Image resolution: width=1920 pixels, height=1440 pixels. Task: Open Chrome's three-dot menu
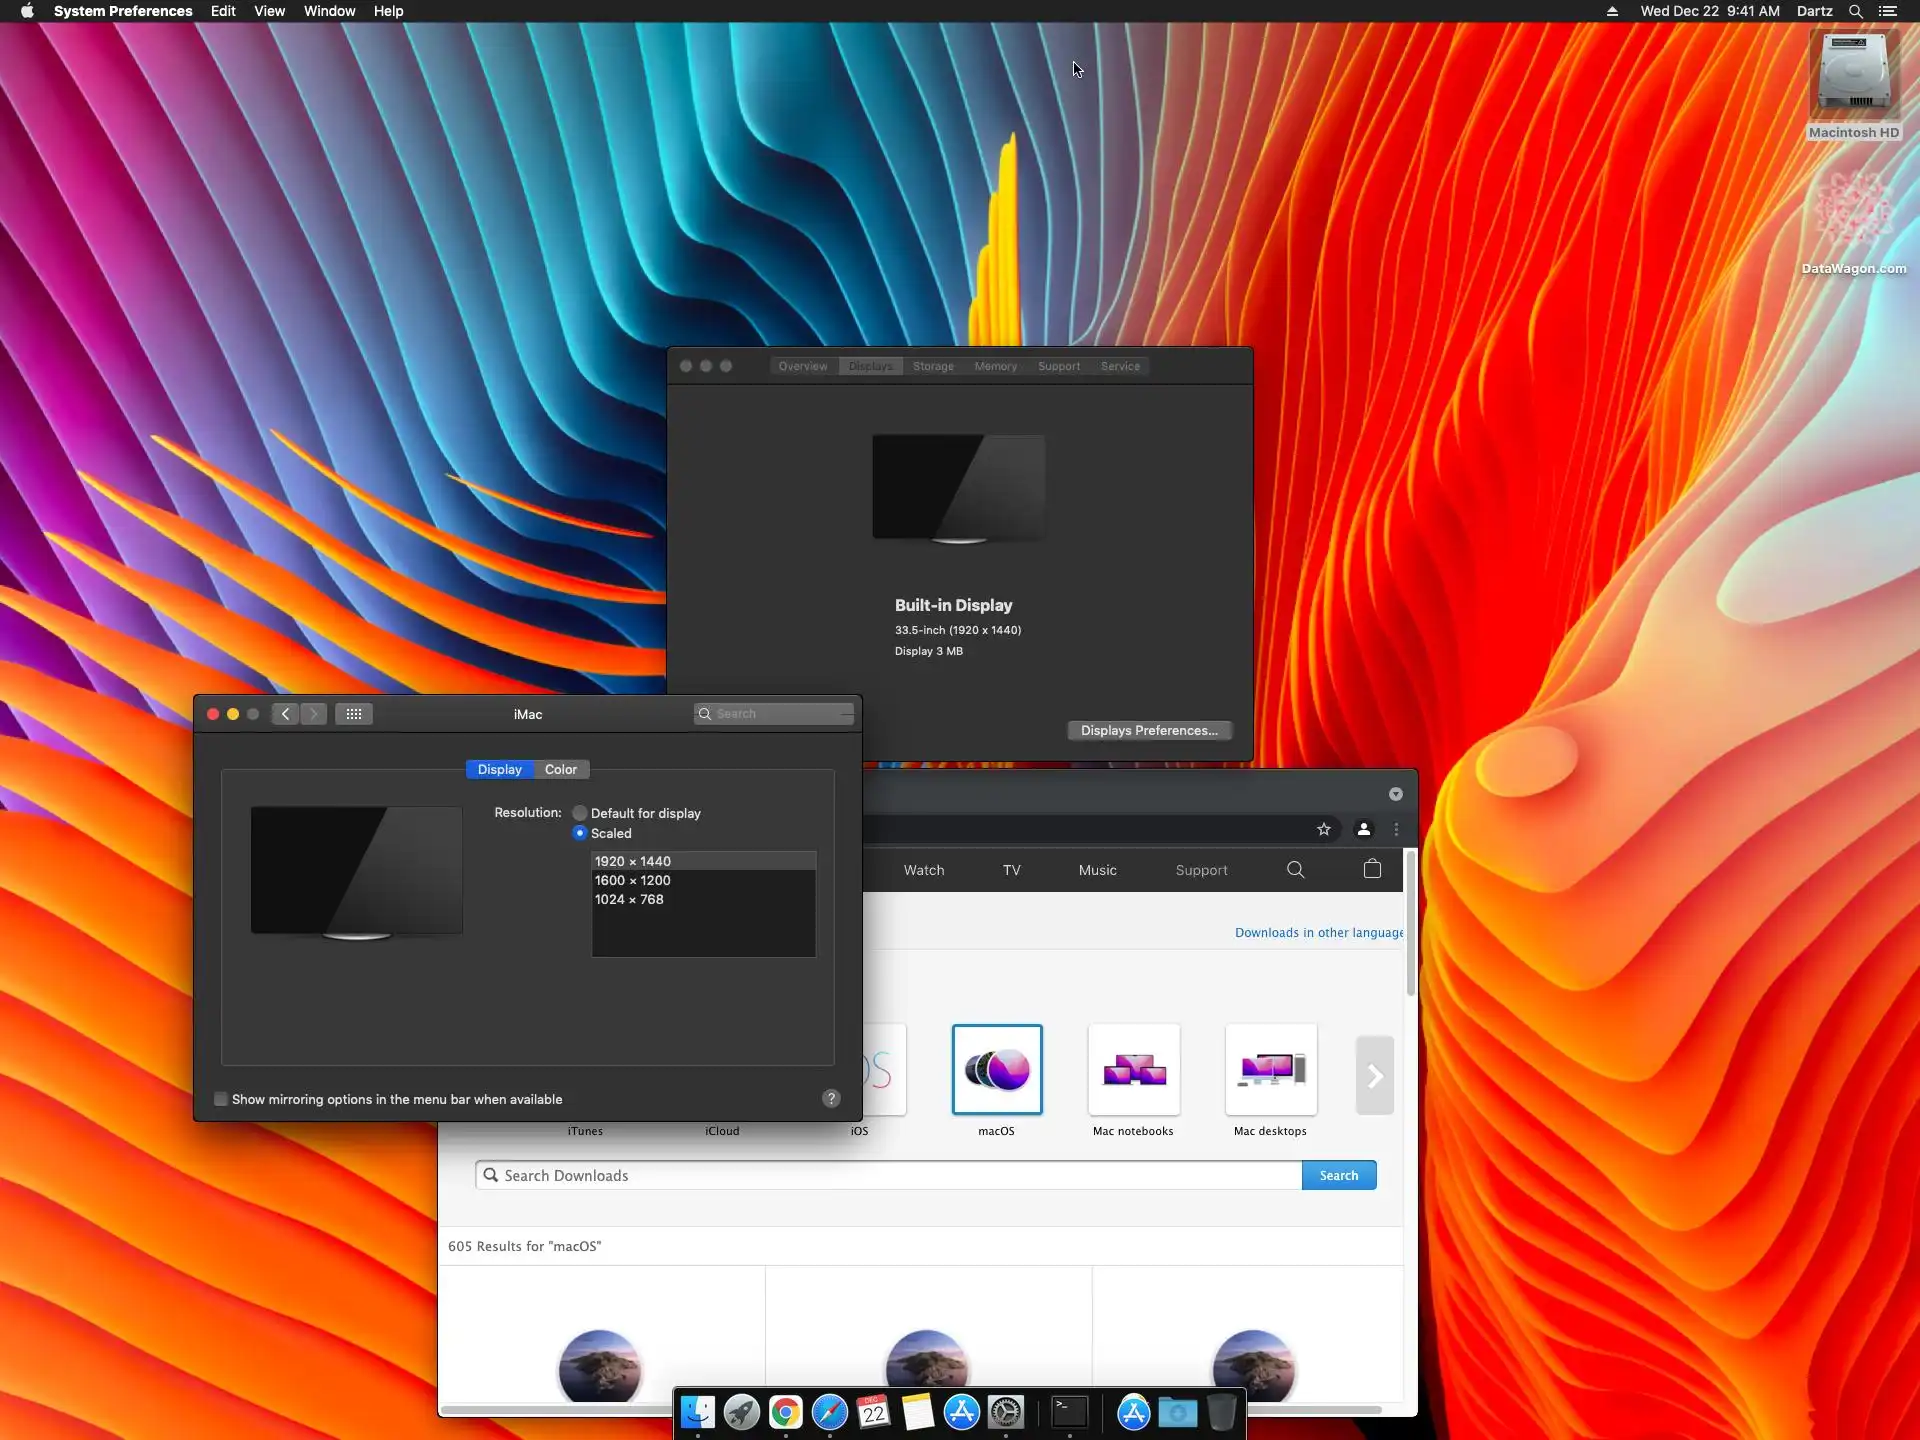(1396, 829)
